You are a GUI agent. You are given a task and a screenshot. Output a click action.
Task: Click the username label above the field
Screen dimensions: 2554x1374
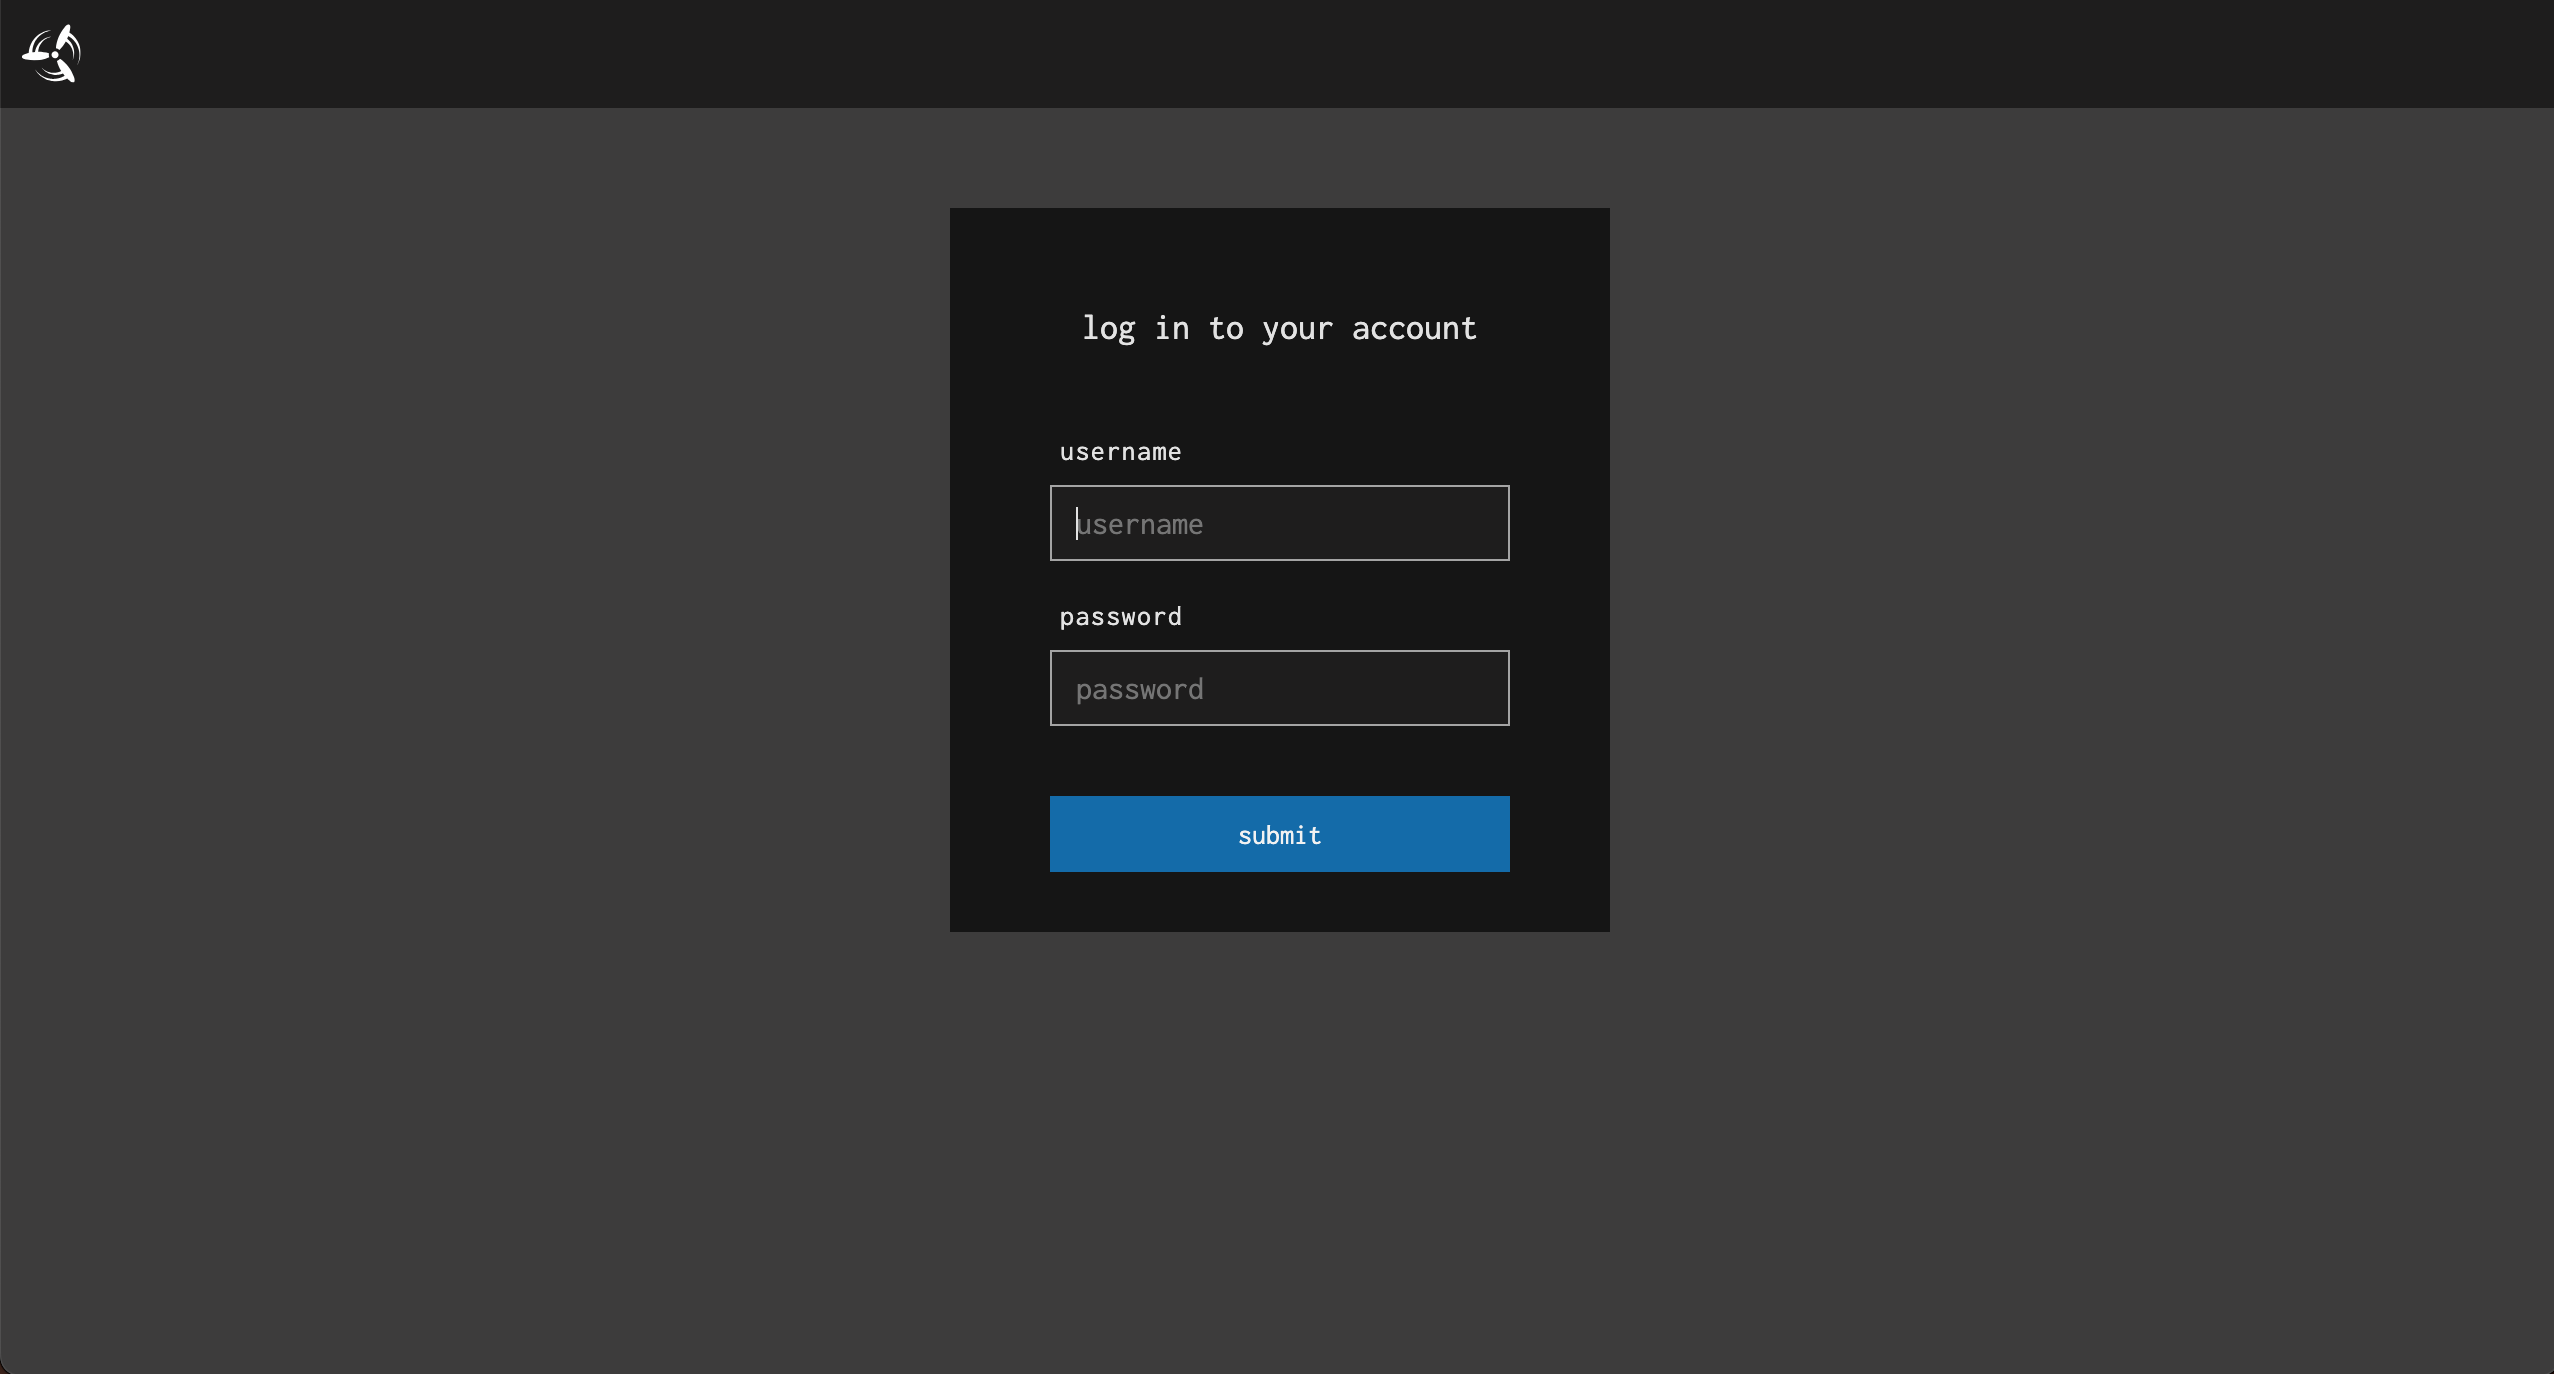(x=1120, y=451)
